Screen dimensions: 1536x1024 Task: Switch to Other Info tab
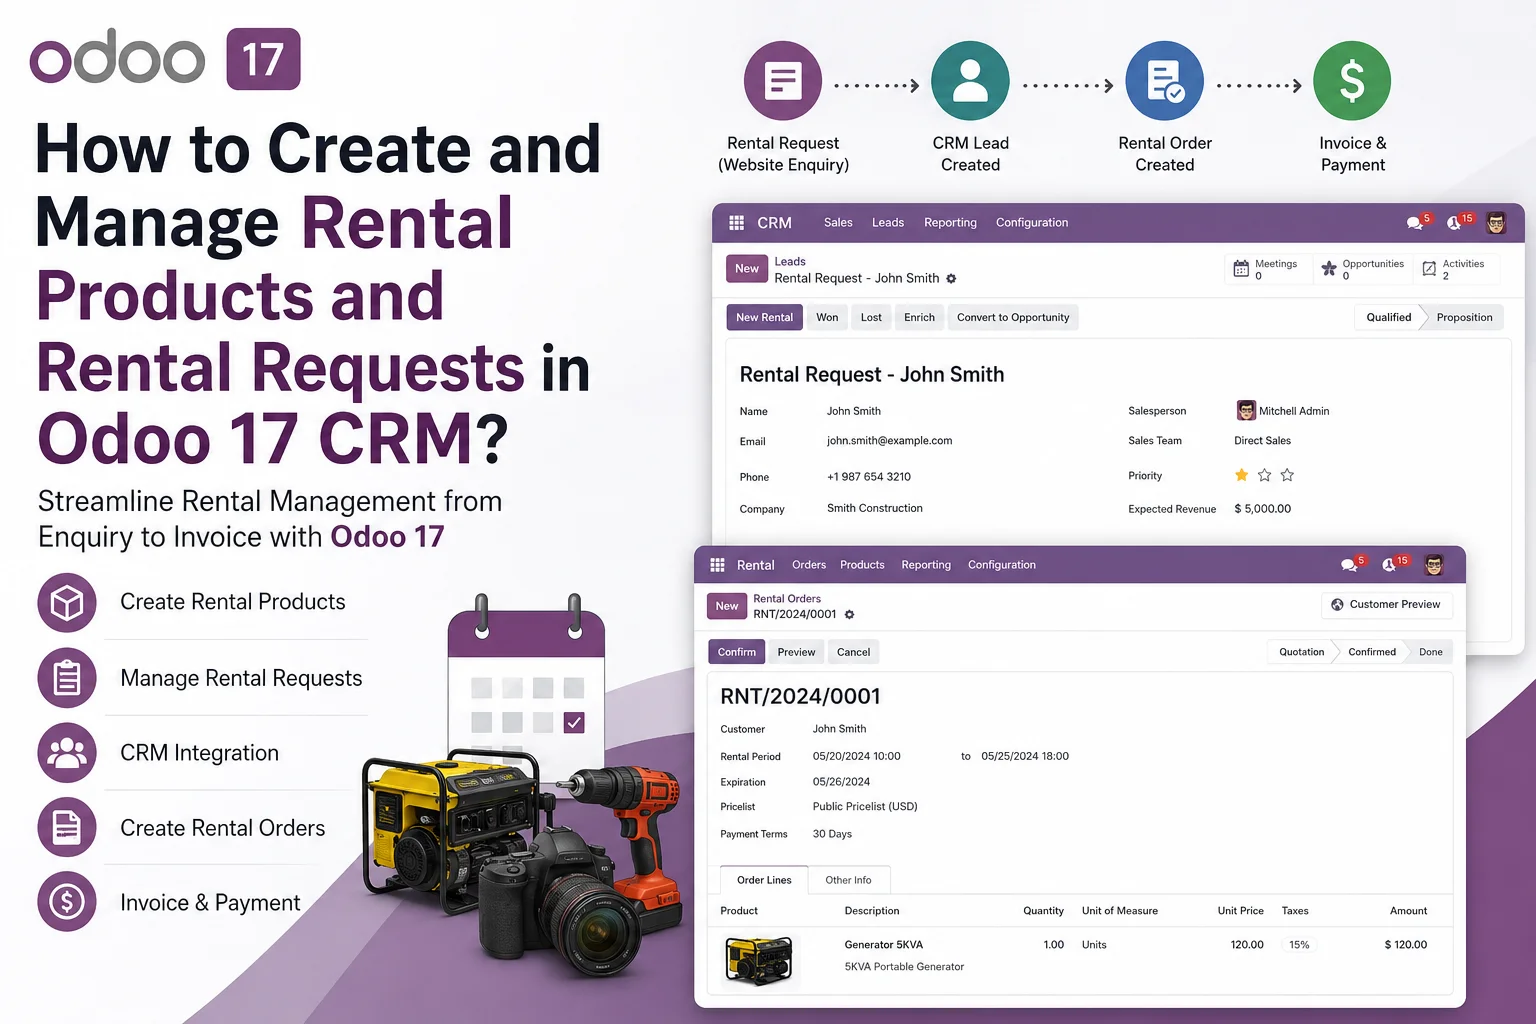pos(848,880)
